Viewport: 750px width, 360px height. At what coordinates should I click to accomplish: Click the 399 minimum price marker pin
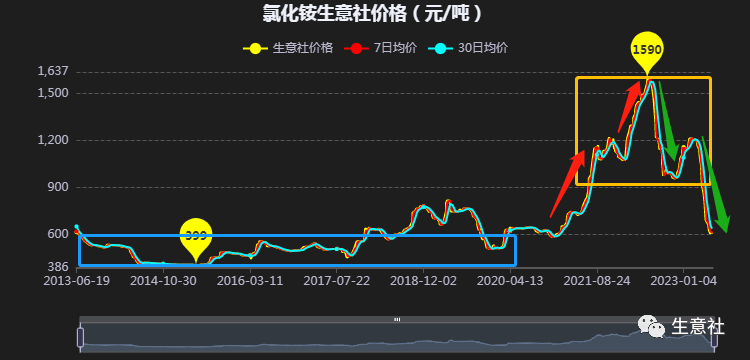click(x=196, y=237)
